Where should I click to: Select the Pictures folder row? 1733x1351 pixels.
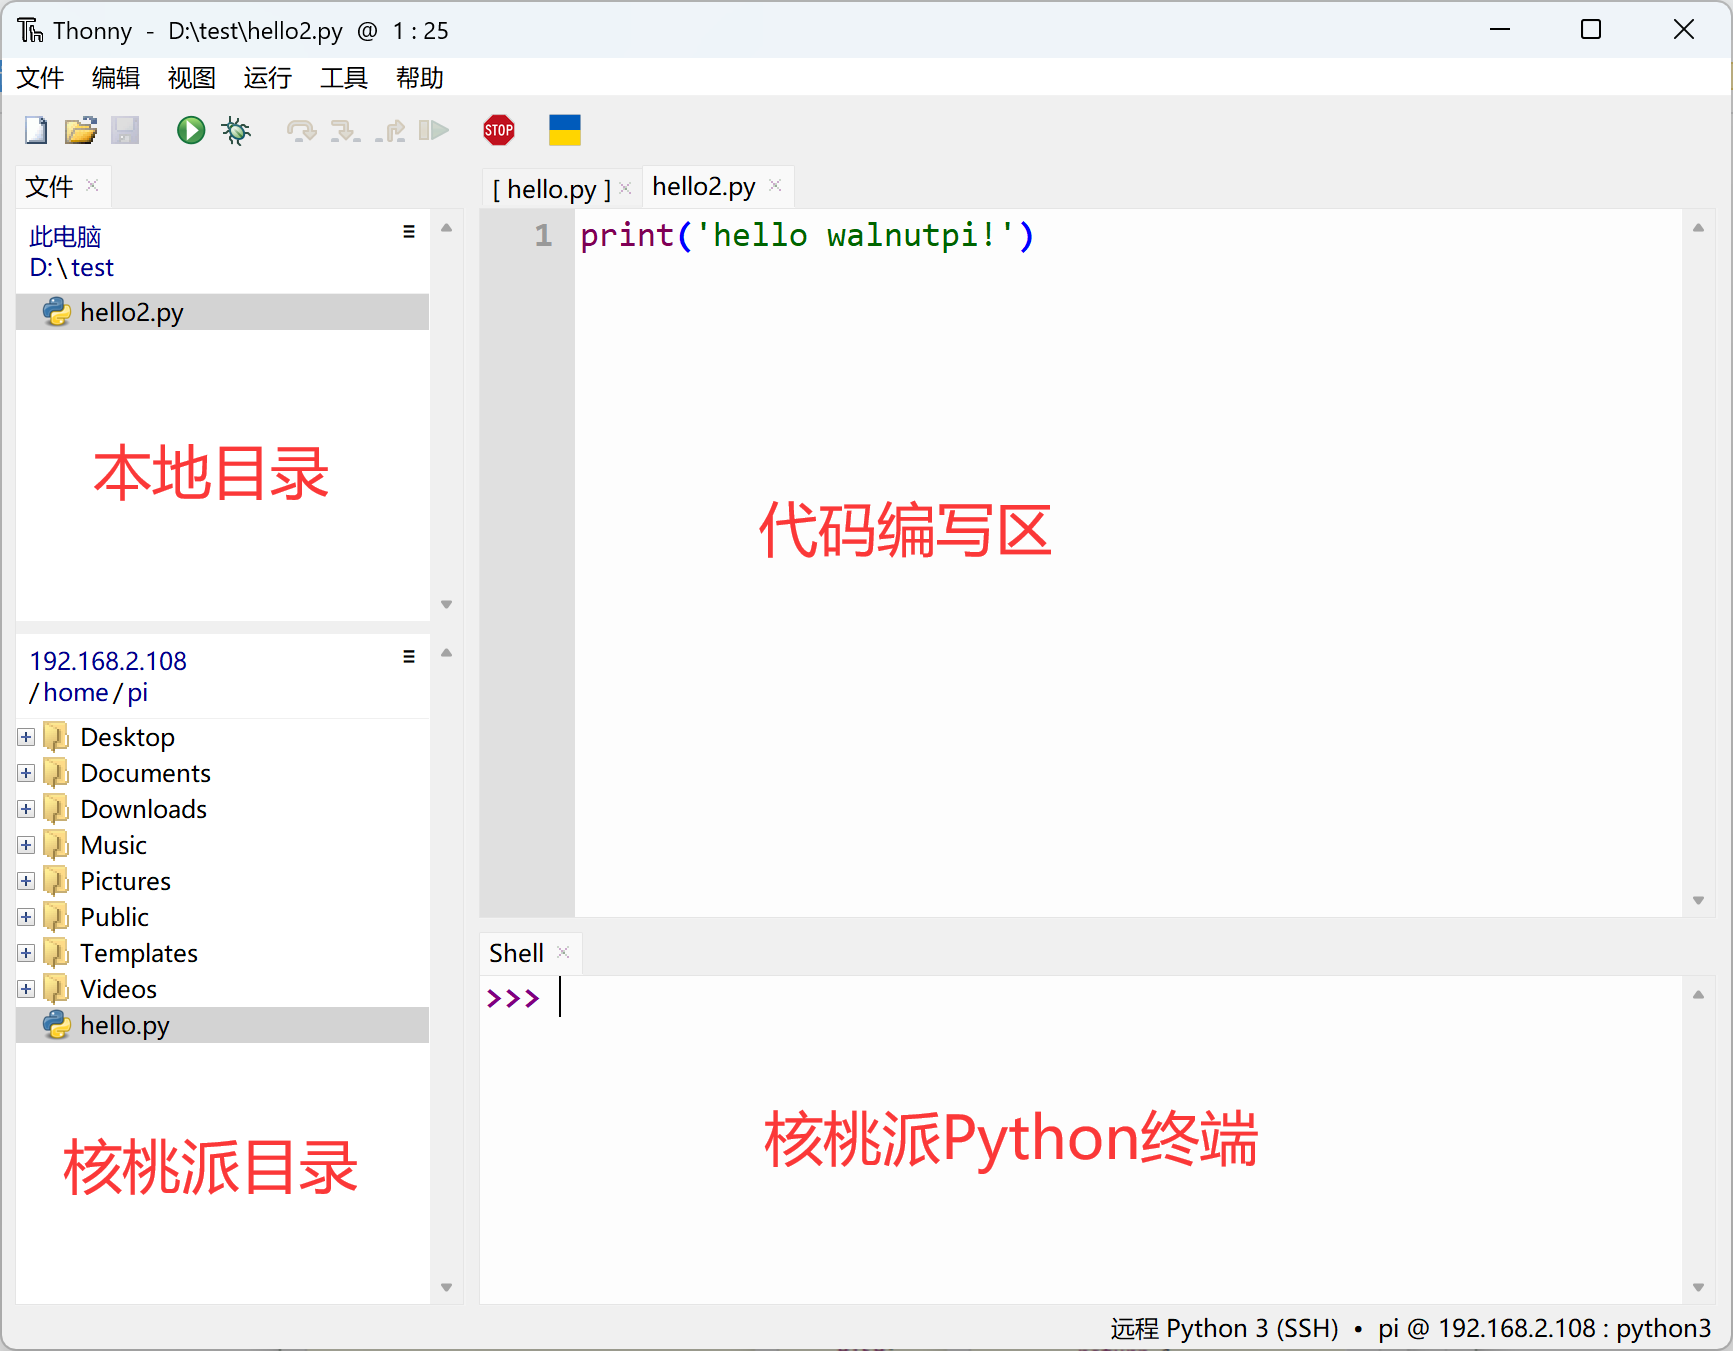(223, 881)
